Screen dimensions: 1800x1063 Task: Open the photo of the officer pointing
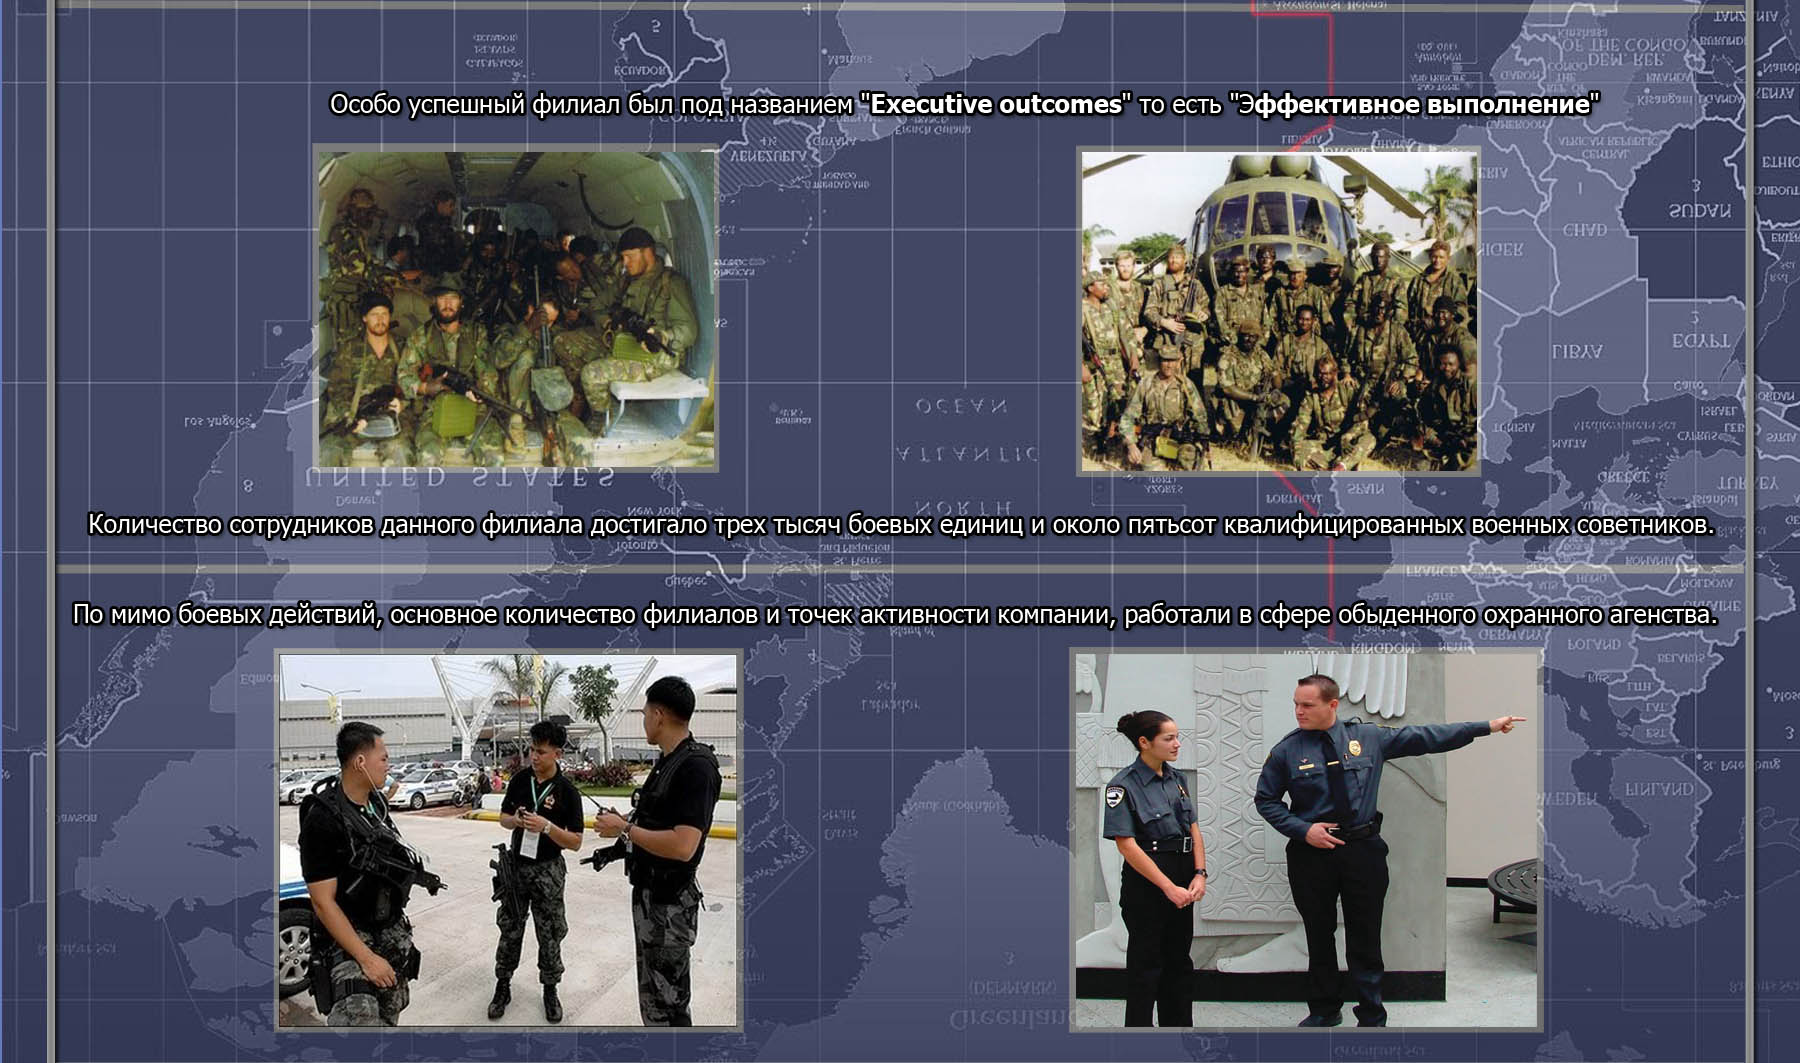click(1306, 840)
